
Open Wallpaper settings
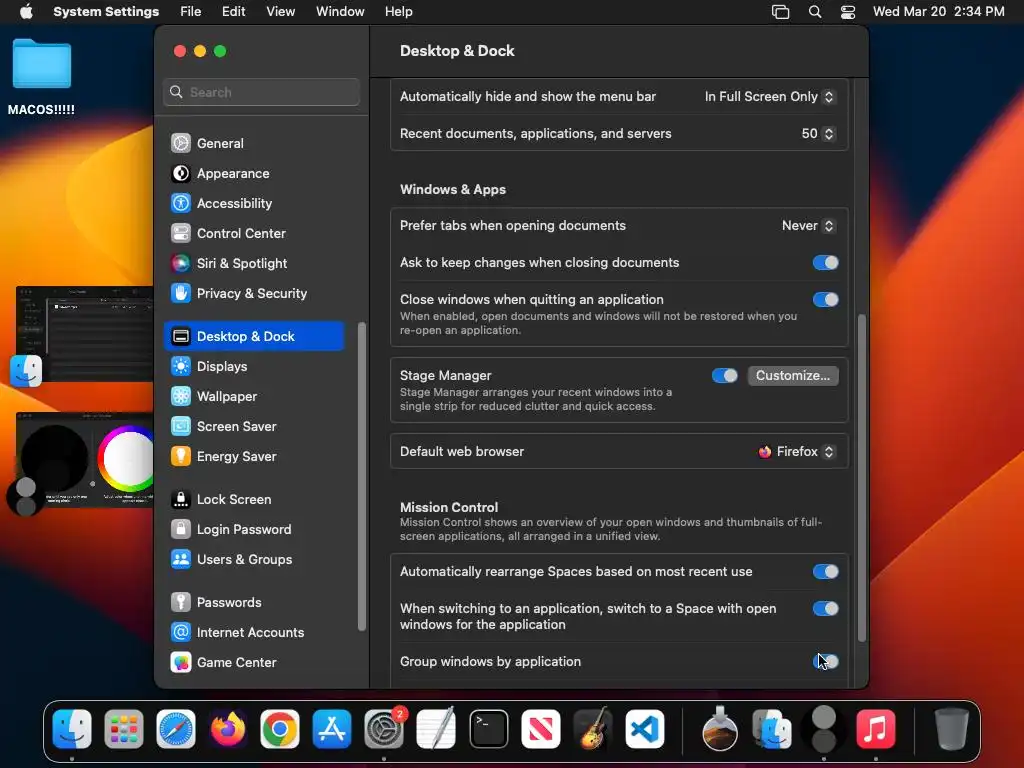coord(253,396)
